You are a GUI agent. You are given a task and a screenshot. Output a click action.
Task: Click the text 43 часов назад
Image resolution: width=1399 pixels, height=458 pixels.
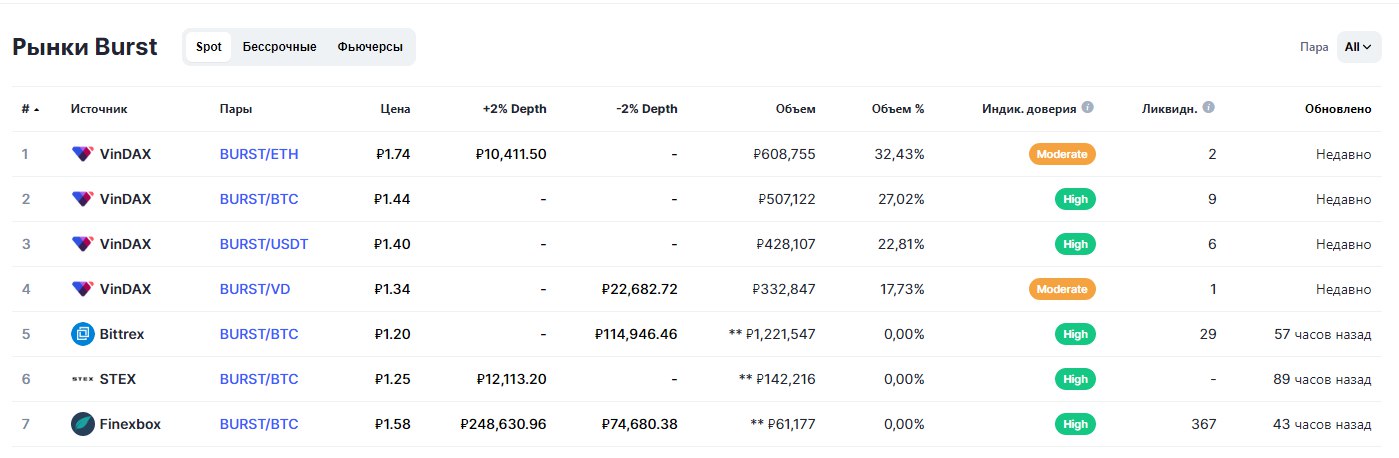1323,424
